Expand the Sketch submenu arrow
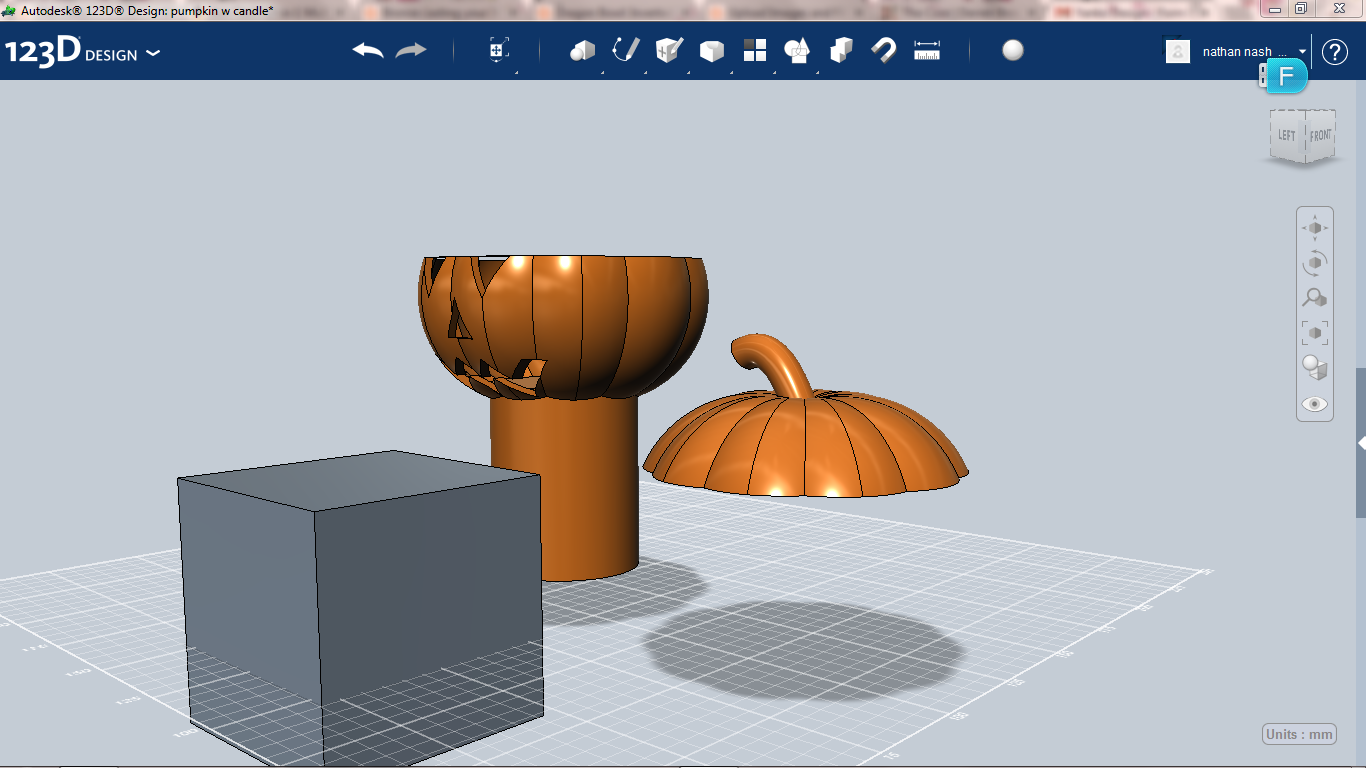This screenshot has height=768, width=1366. click(x=645, y=72)
